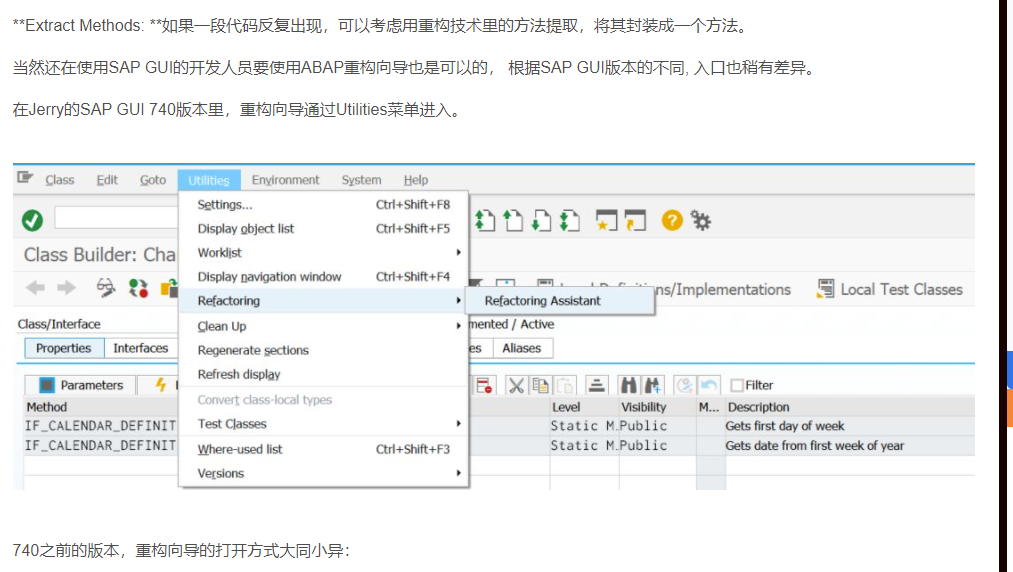Open the Help menu
Image resolution: width=1013 pixels, height=572 pixels.
(x=415, y=180)
